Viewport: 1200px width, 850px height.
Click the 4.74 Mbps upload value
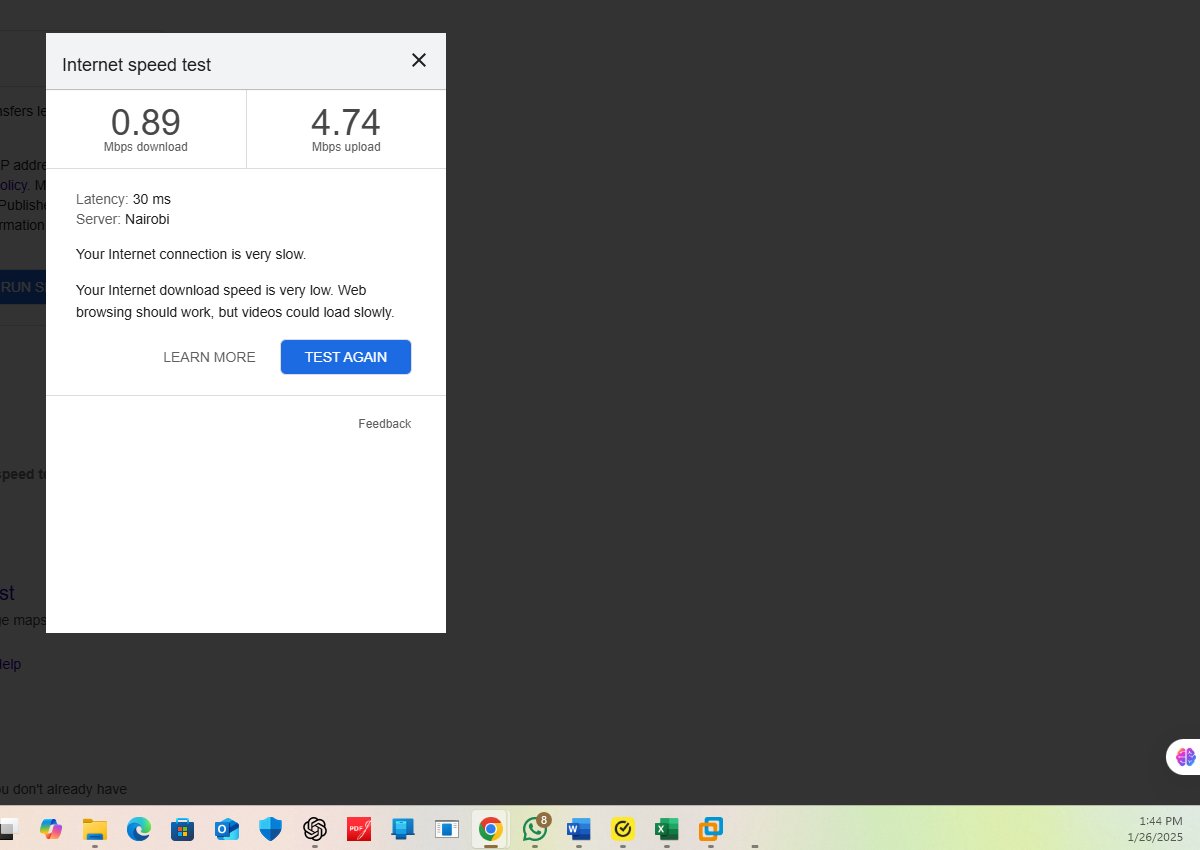346,122
